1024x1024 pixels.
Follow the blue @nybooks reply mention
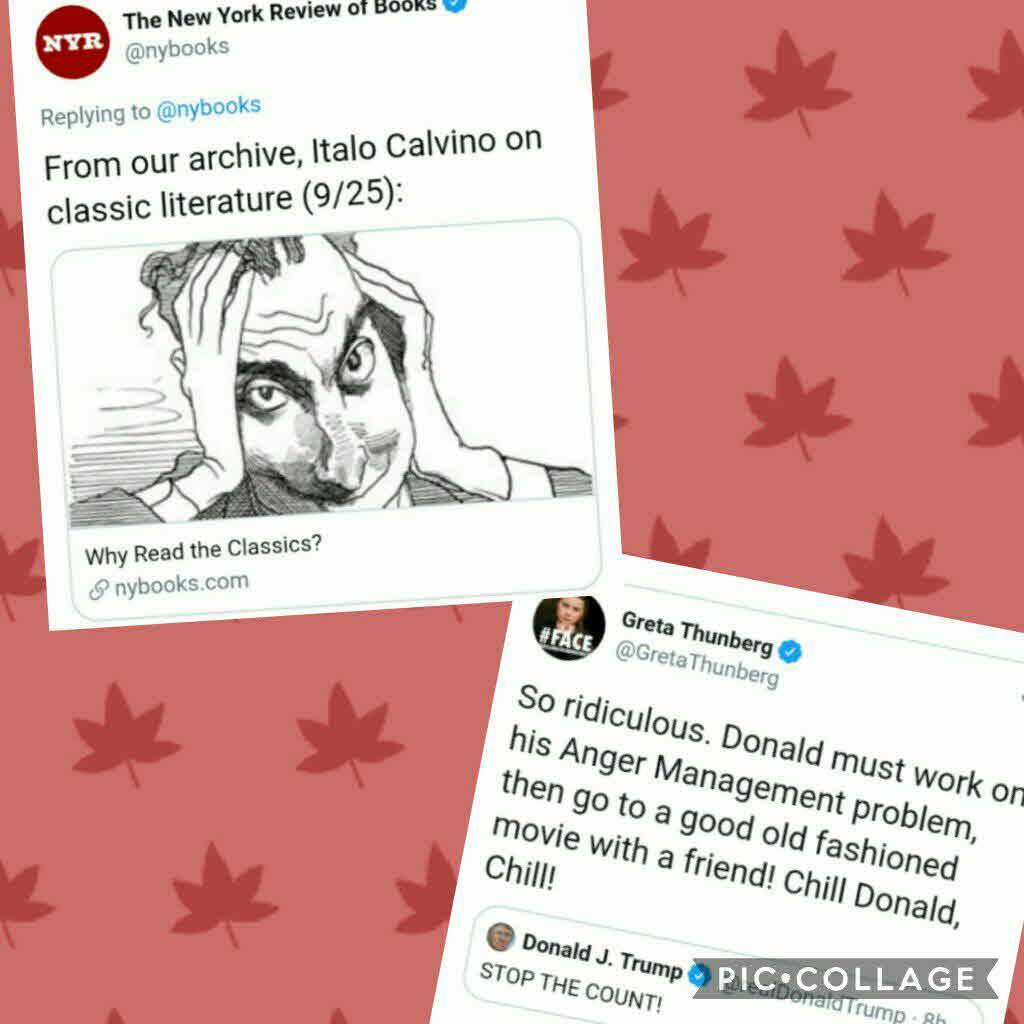[209, 108]
